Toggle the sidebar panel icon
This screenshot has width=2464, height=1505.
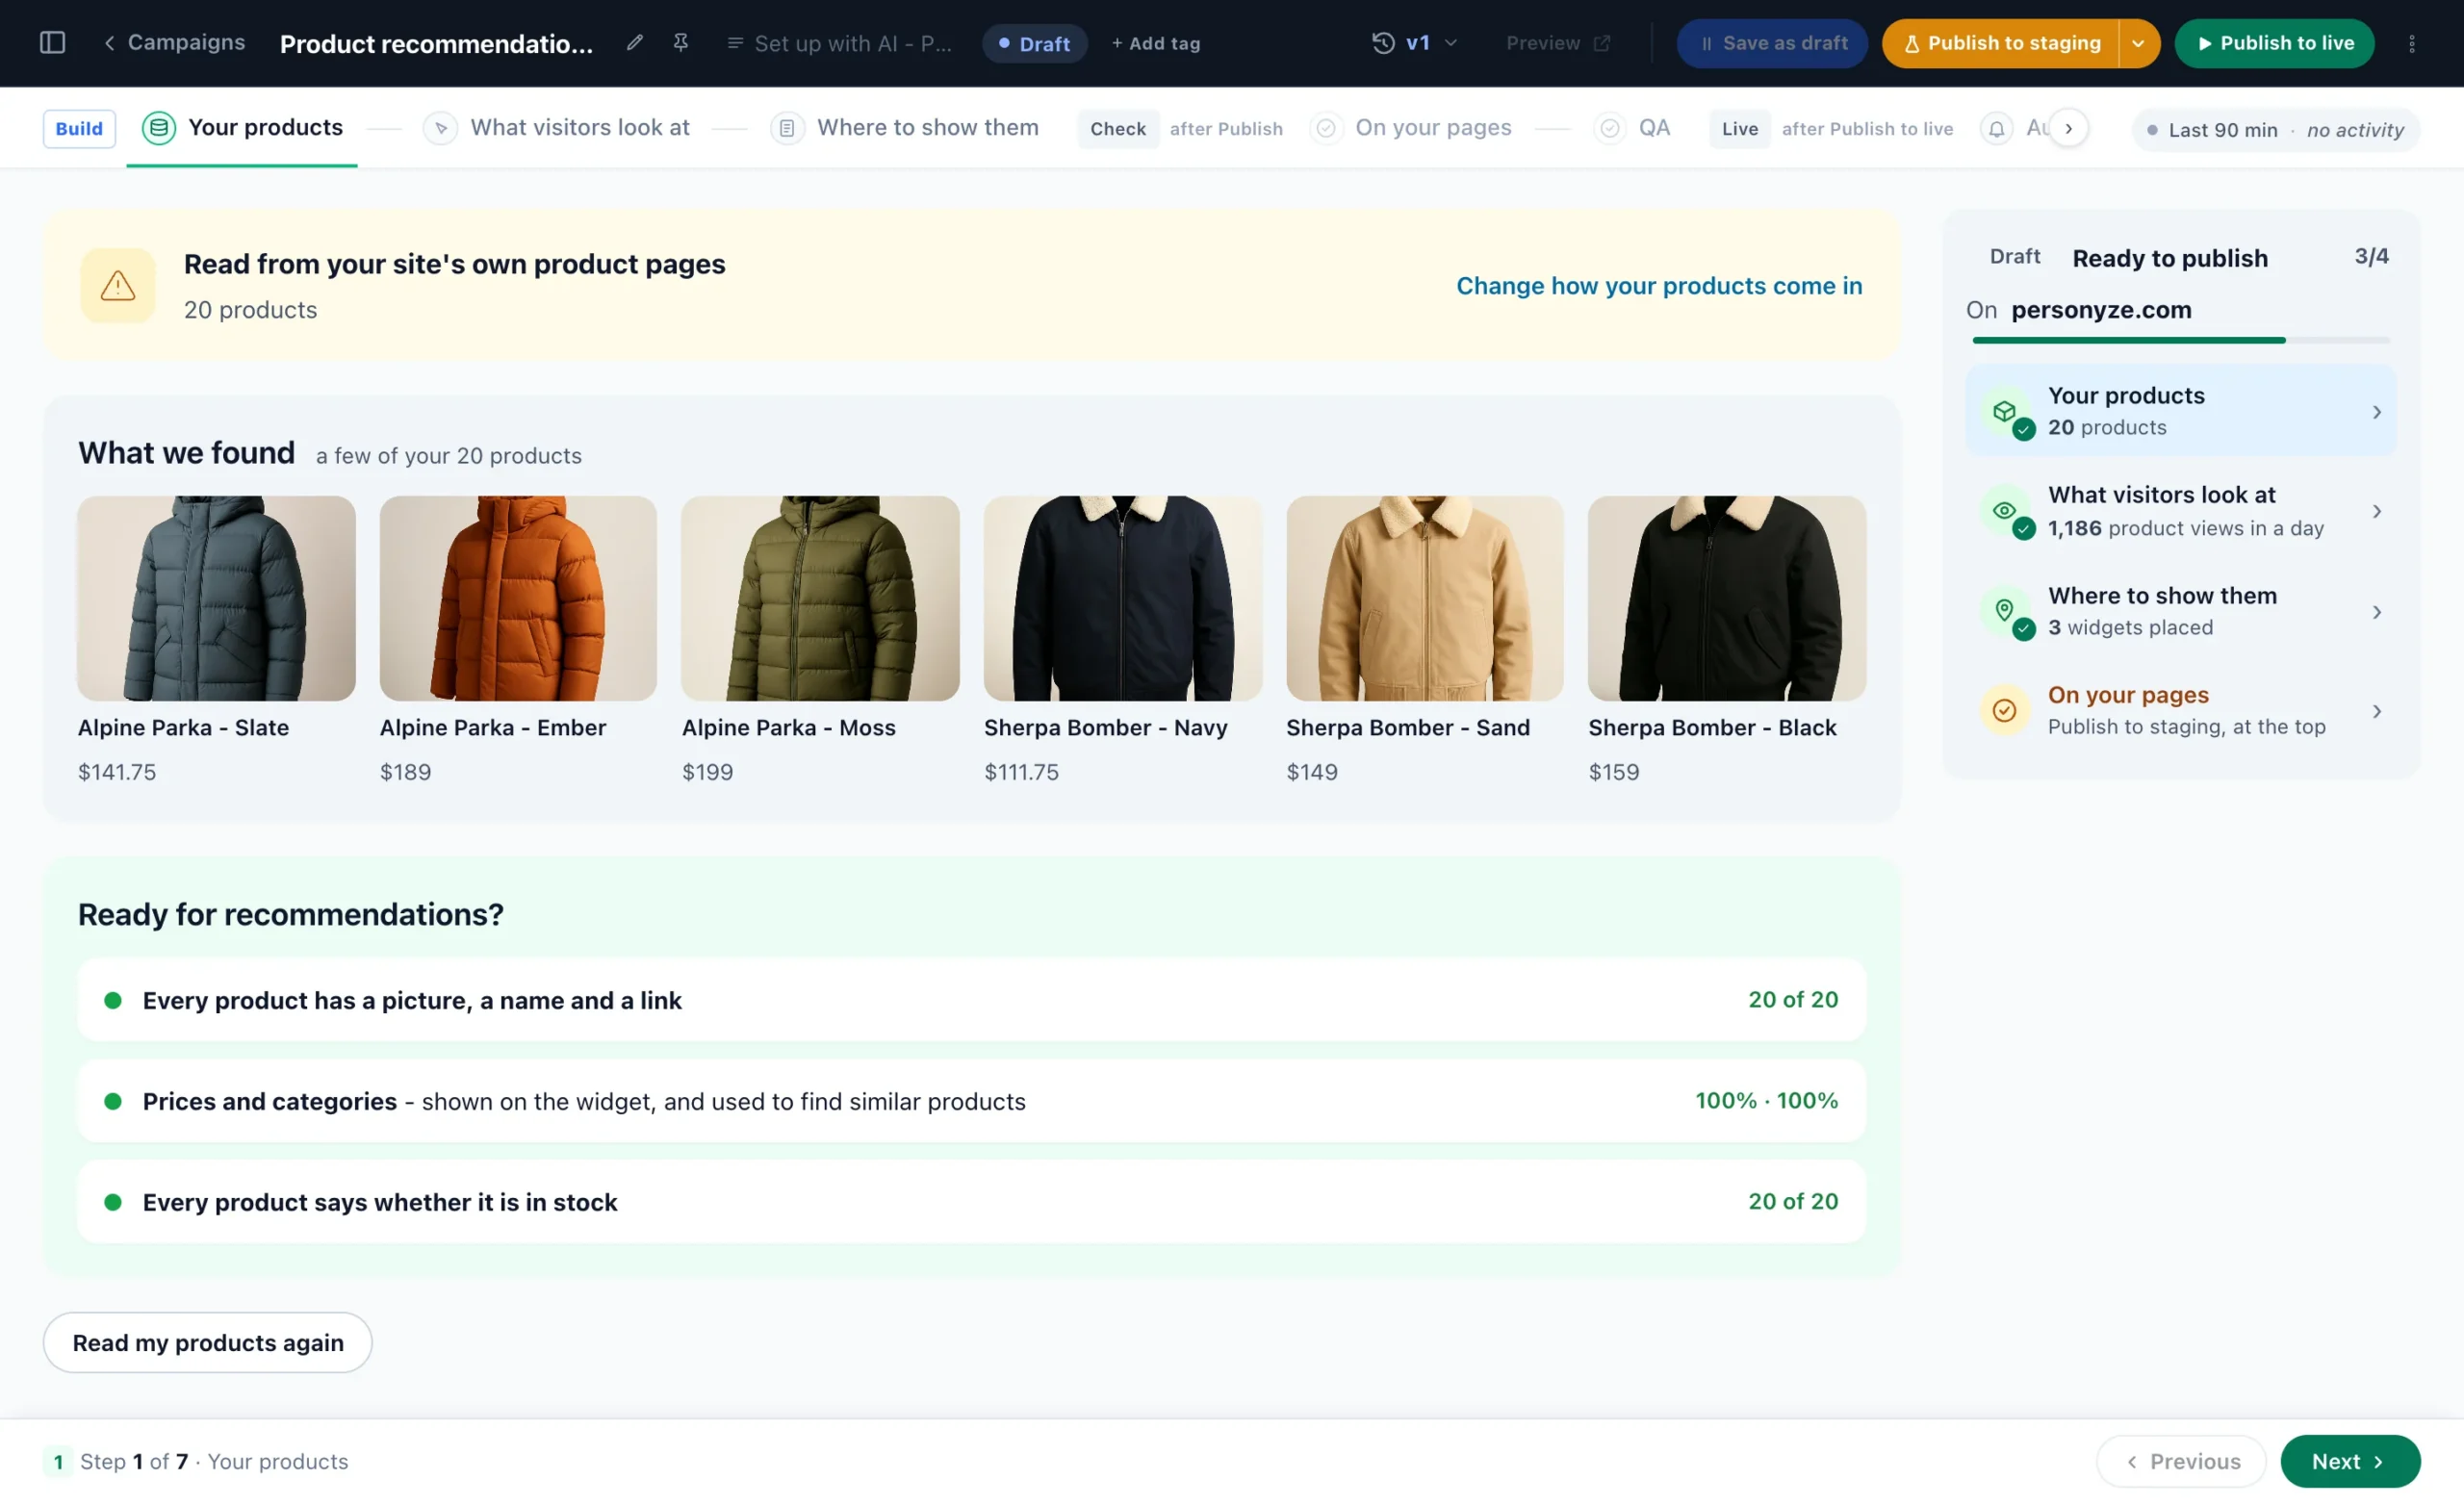click(52, 43)
